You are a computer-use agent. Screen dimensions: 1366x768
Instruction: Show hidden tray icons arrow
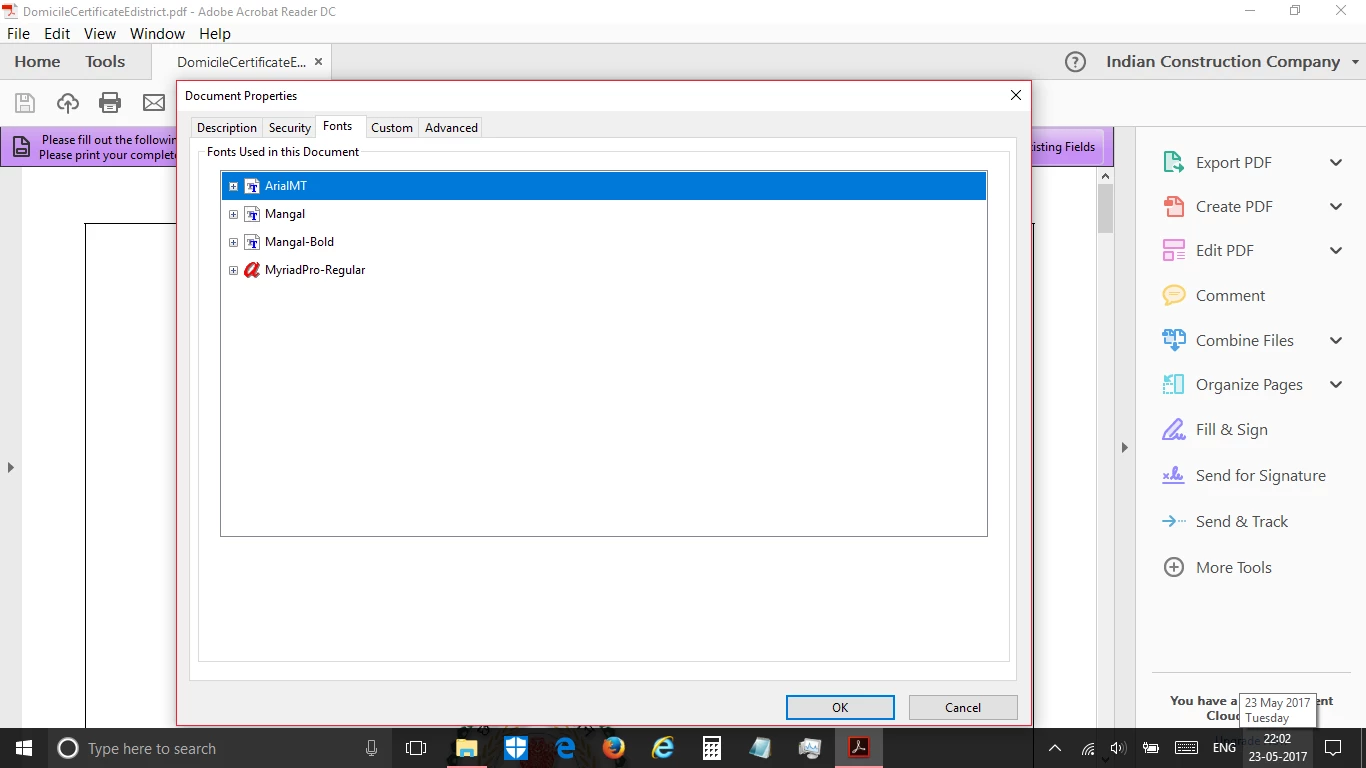1054,748
